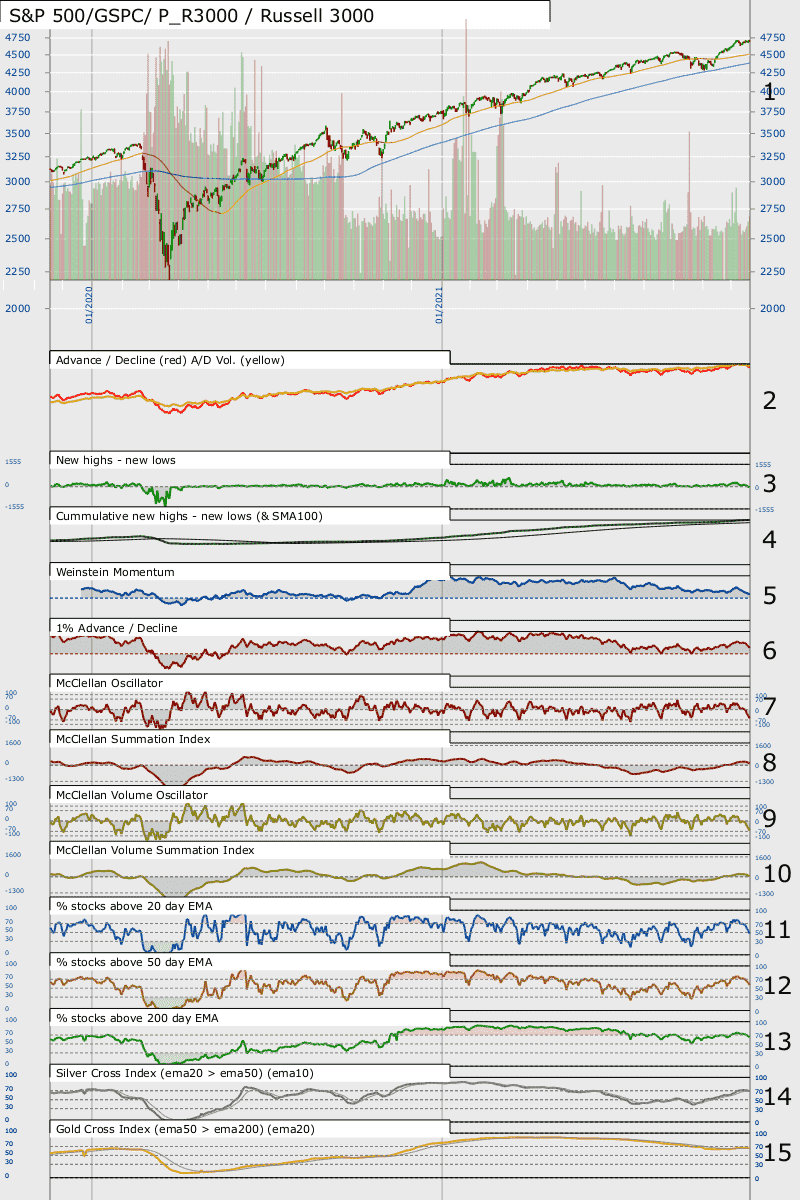Select the 3000 price label on left axis
The height and width of the screenshot is (1200, 800).
tap(17, 181)
